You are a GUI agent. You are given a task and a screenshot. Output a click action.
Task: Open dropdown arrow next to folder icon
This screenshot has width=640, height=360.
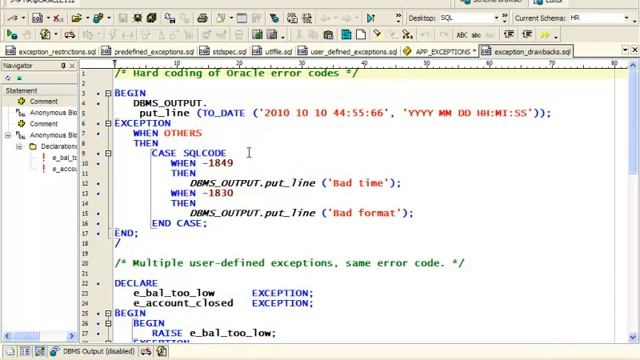coord(87,18)
